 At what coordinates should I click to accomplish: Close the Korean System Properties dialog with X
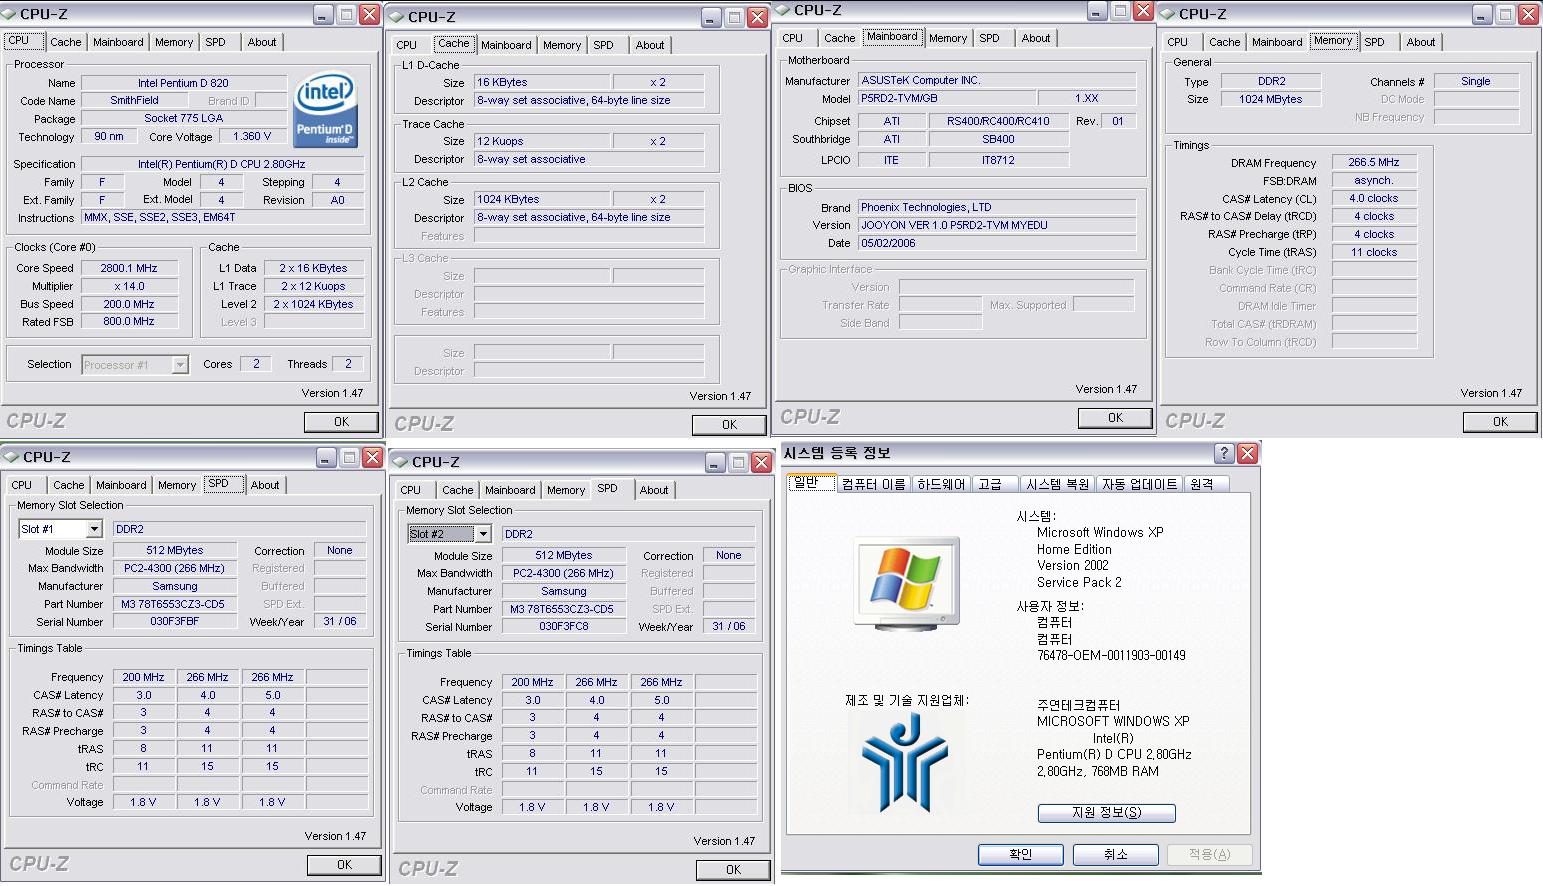[x=1247, y=453]
